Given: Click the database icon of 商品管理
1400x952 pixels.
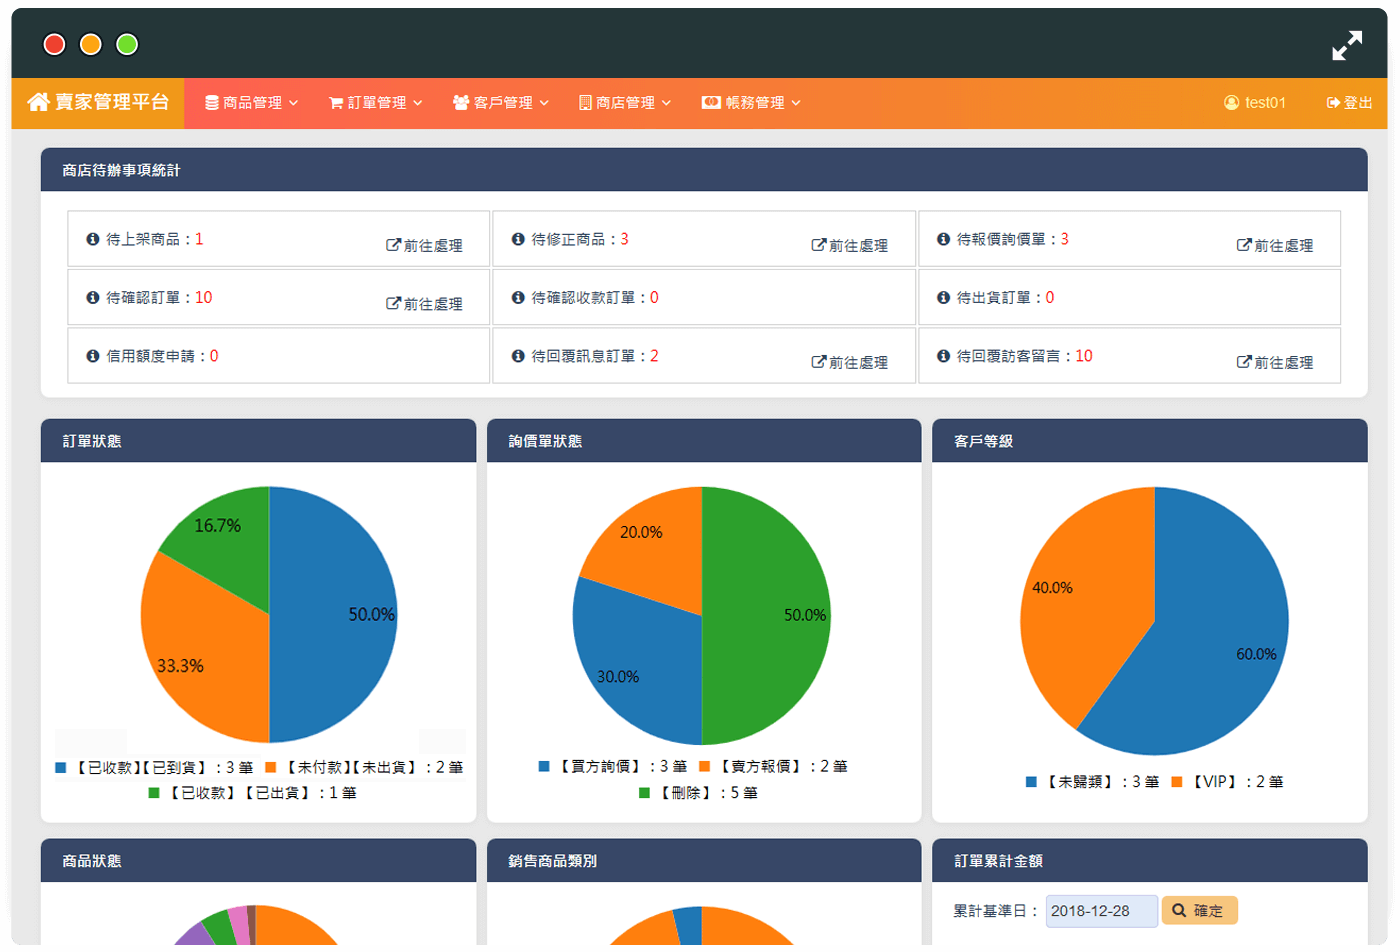Looking at the screenshot, I should point(212,103).
